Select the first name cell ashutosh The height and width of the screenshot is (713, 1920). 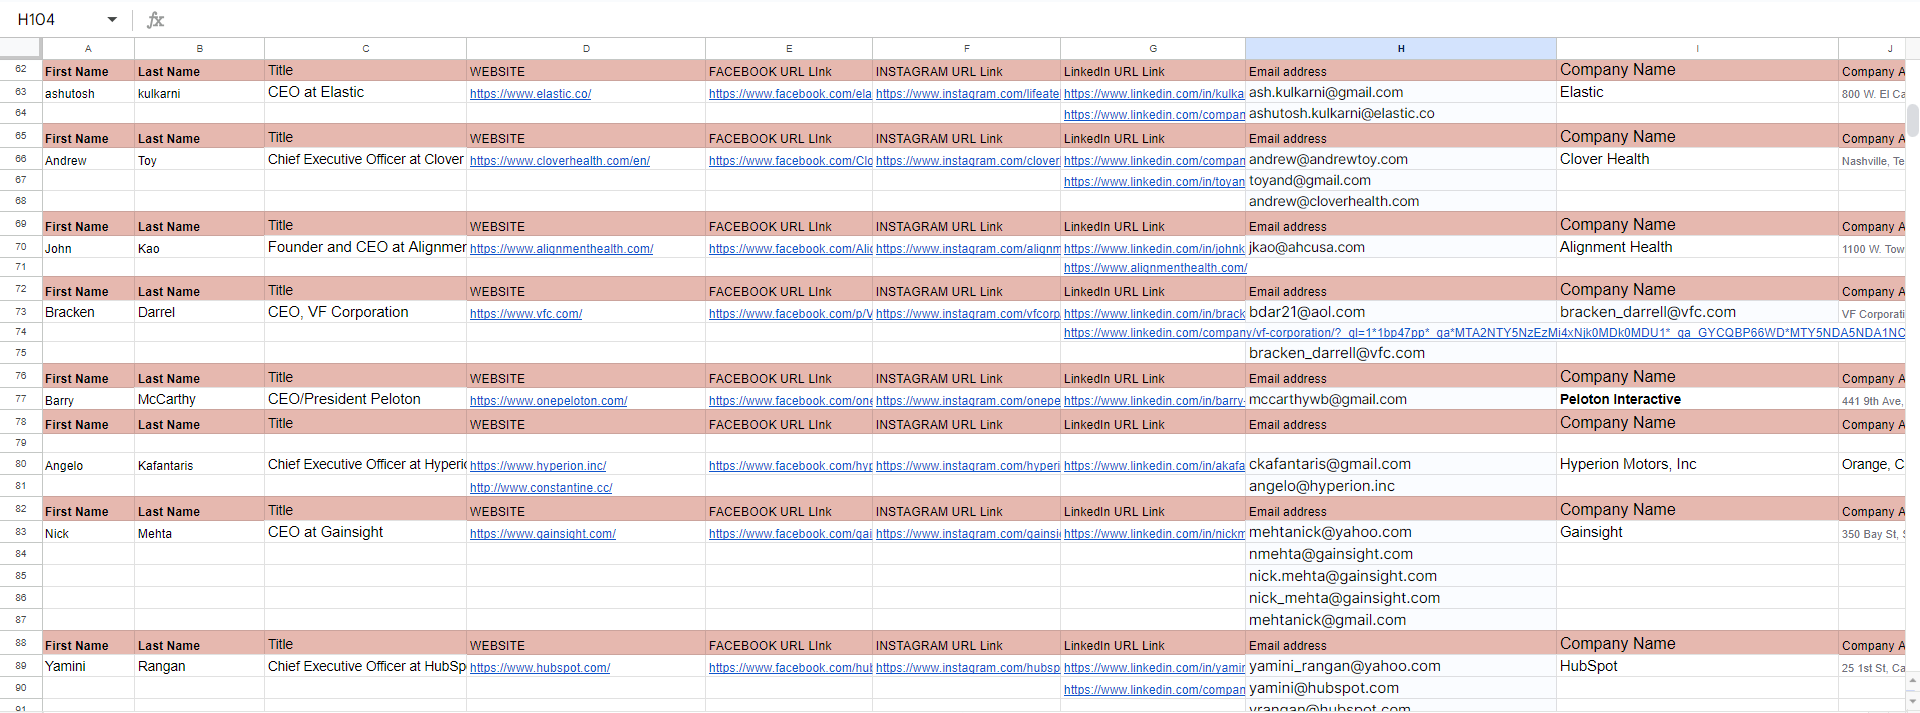point(88,93)
